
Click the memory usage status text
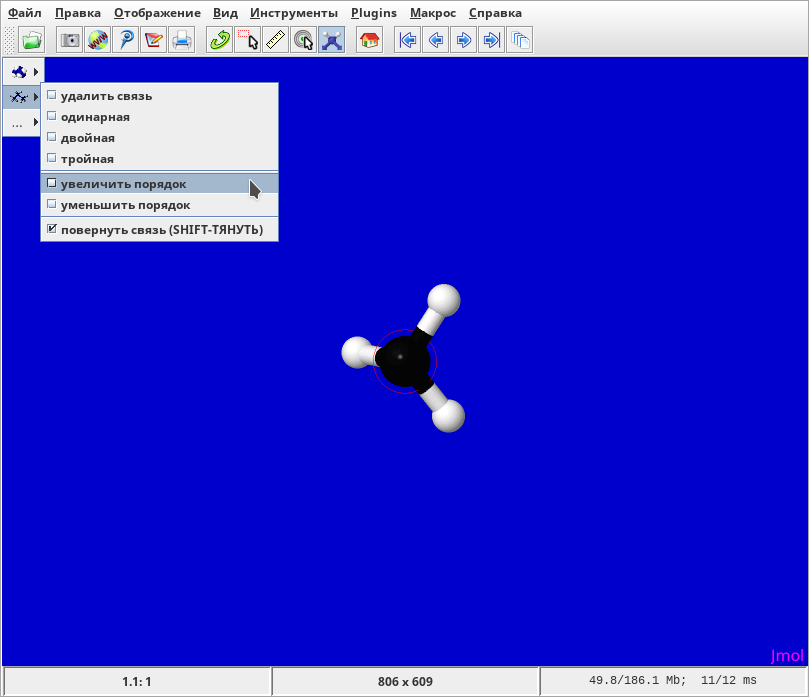click(673, 680)
